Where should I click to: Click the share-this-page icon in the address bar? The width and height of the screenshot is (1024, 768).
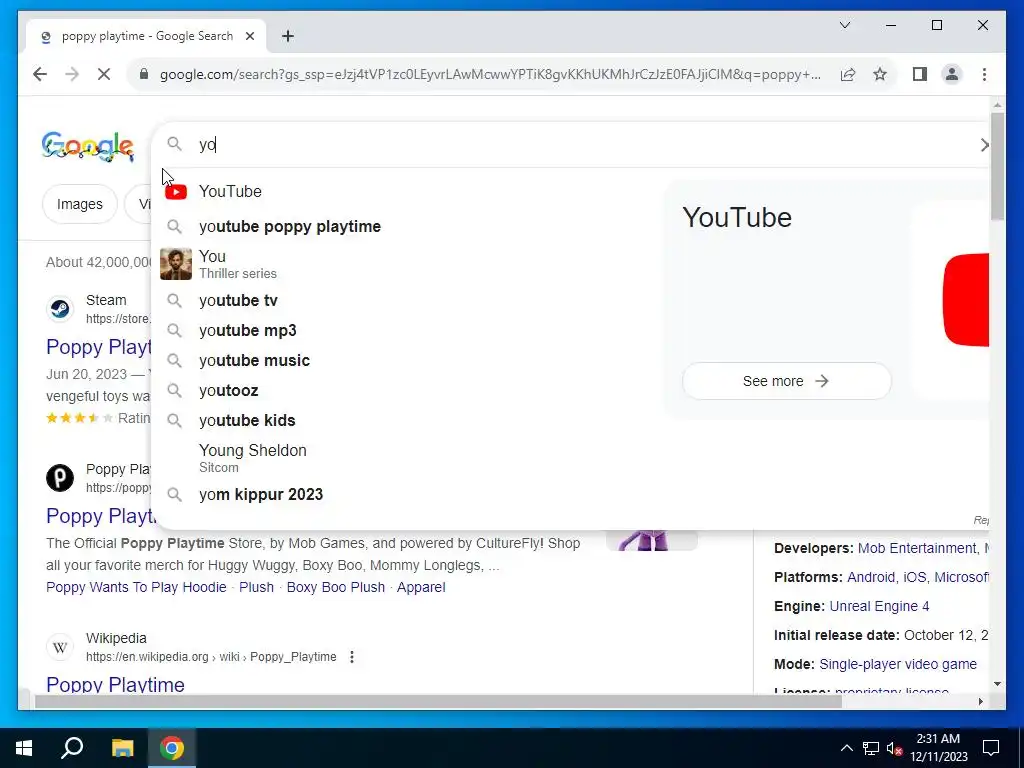click(x=848, y=74)
